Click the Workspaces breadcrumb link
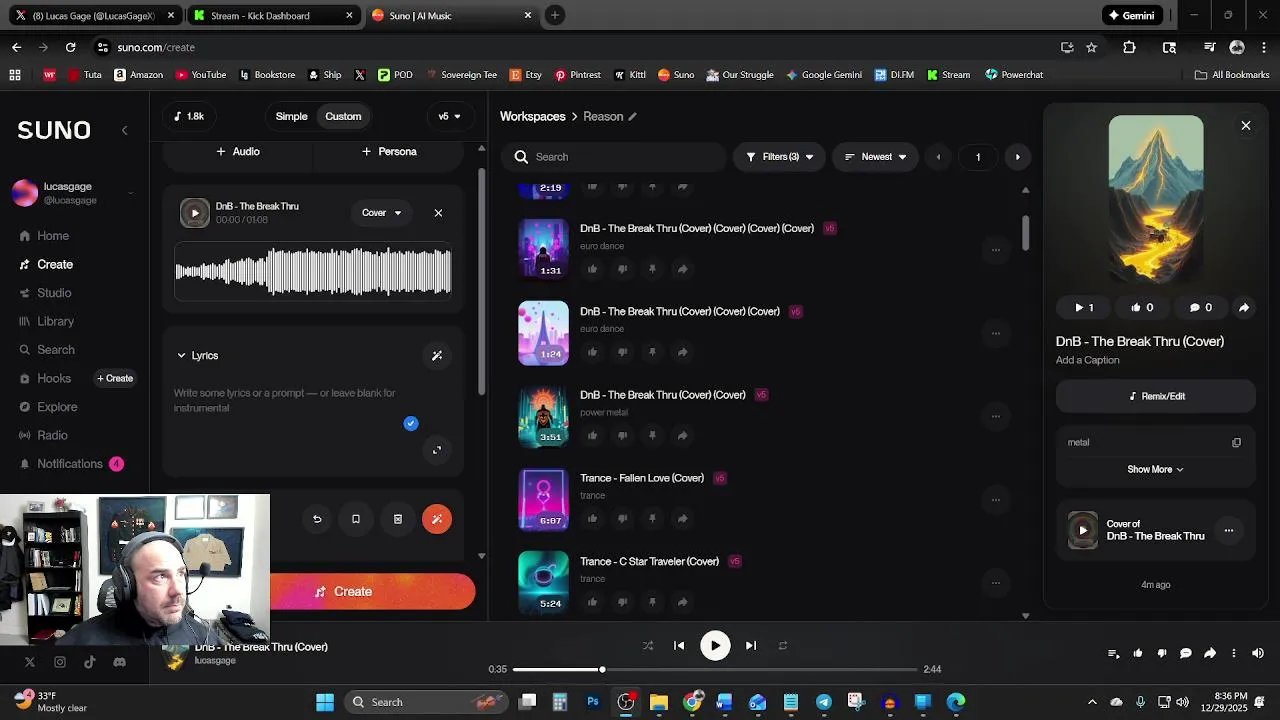1280x720 pixels. coord(533,117)
